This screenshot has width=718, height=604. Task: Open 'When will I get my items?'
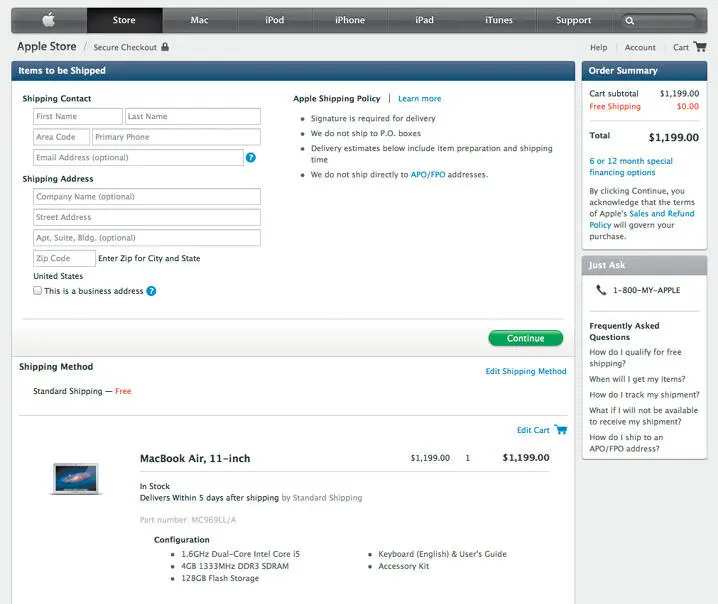click(x=637, y=379)
